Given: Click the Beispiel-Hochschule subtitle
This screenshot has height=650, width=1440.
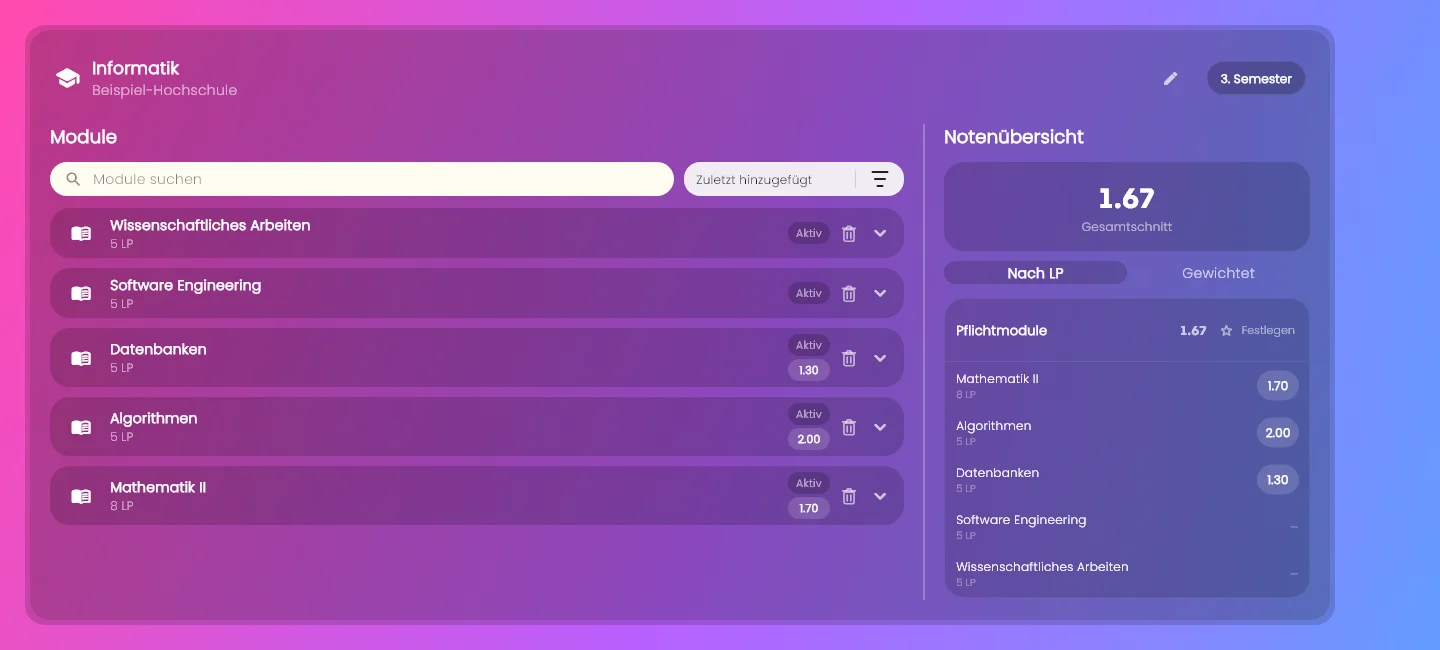Looking at the screenshot, I should pyautogui.click(x=165, y=90).
